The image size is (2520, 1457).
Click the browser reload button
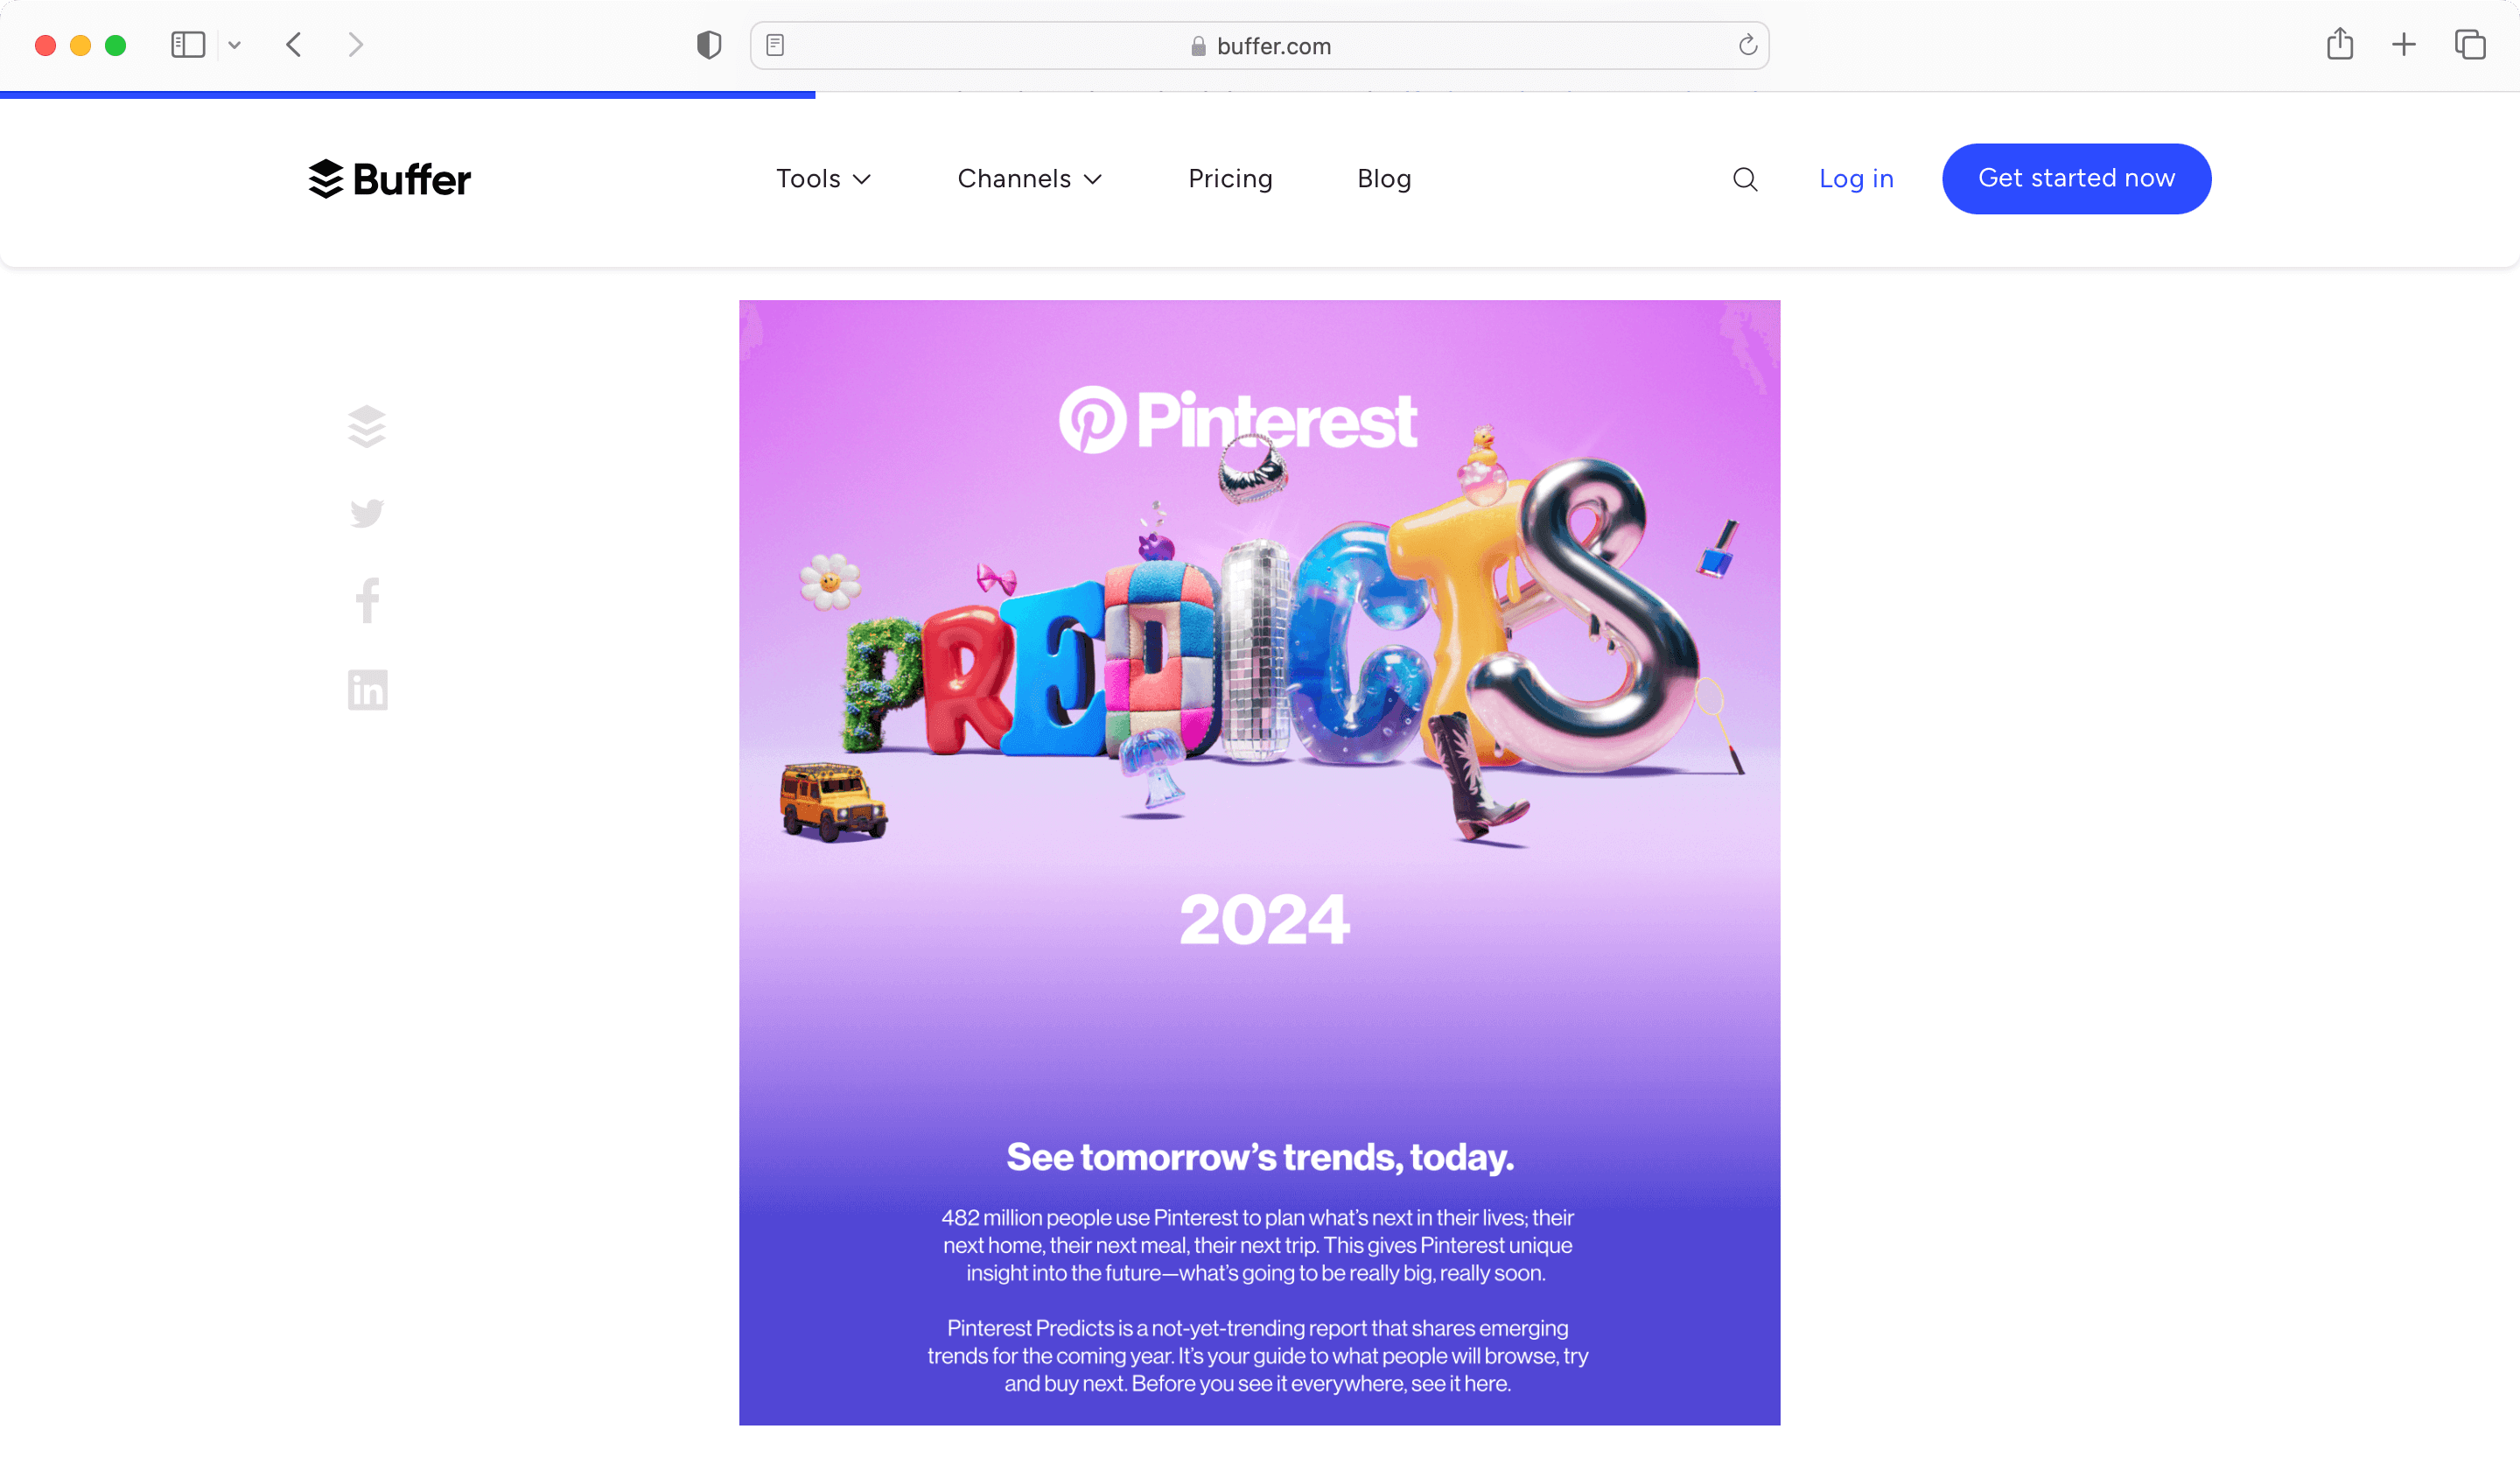click(1746, 46)
